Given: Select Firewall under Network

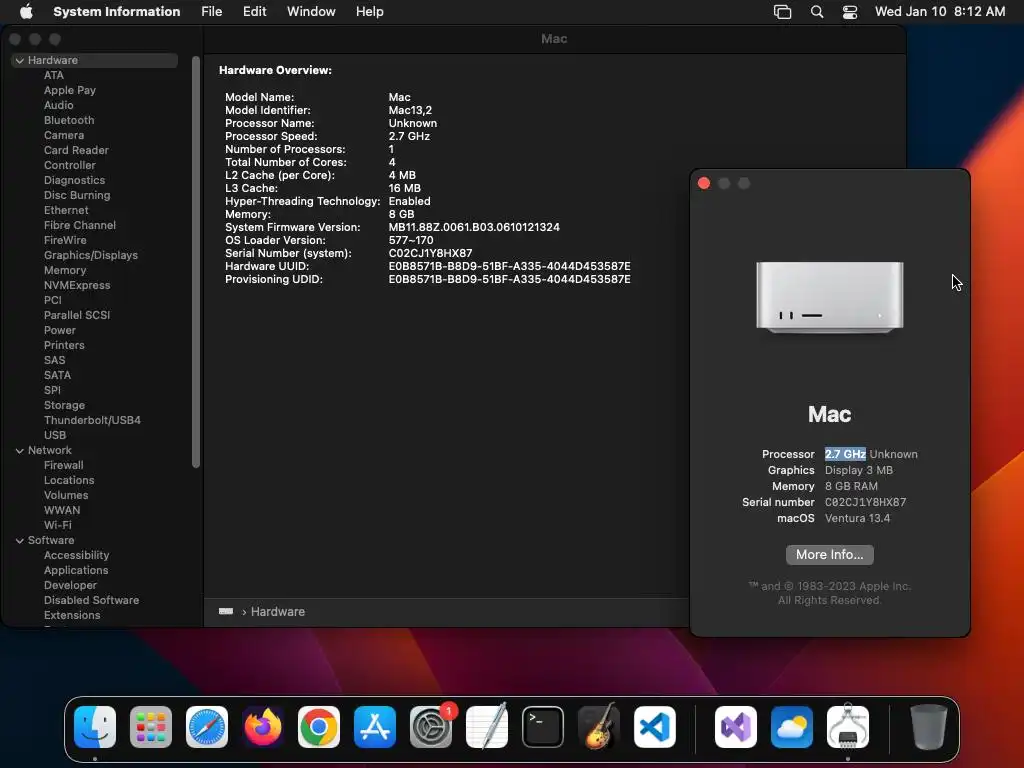Looking at the screenshot, I should pyautogui.click(x=63, y=466).
